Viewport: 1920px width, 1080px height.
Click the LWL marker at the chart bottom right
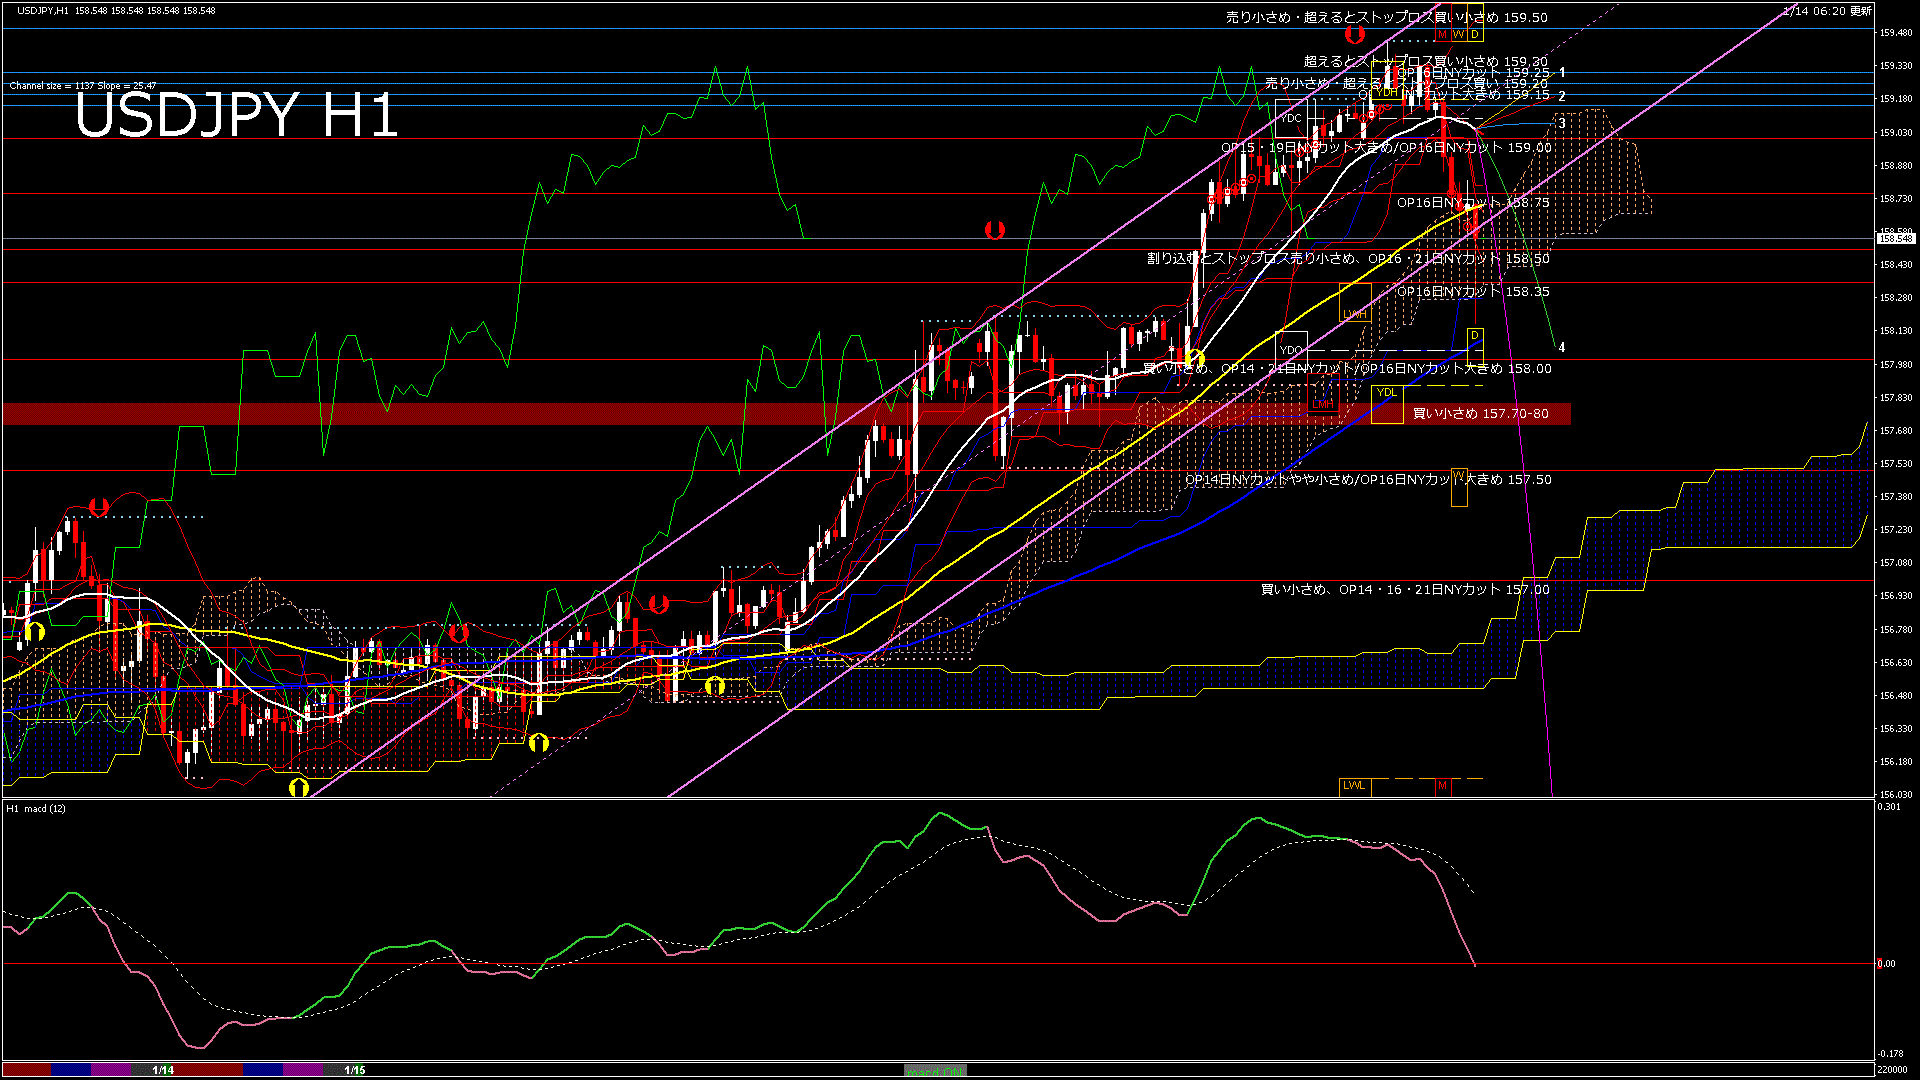(x=1357, y=786)
